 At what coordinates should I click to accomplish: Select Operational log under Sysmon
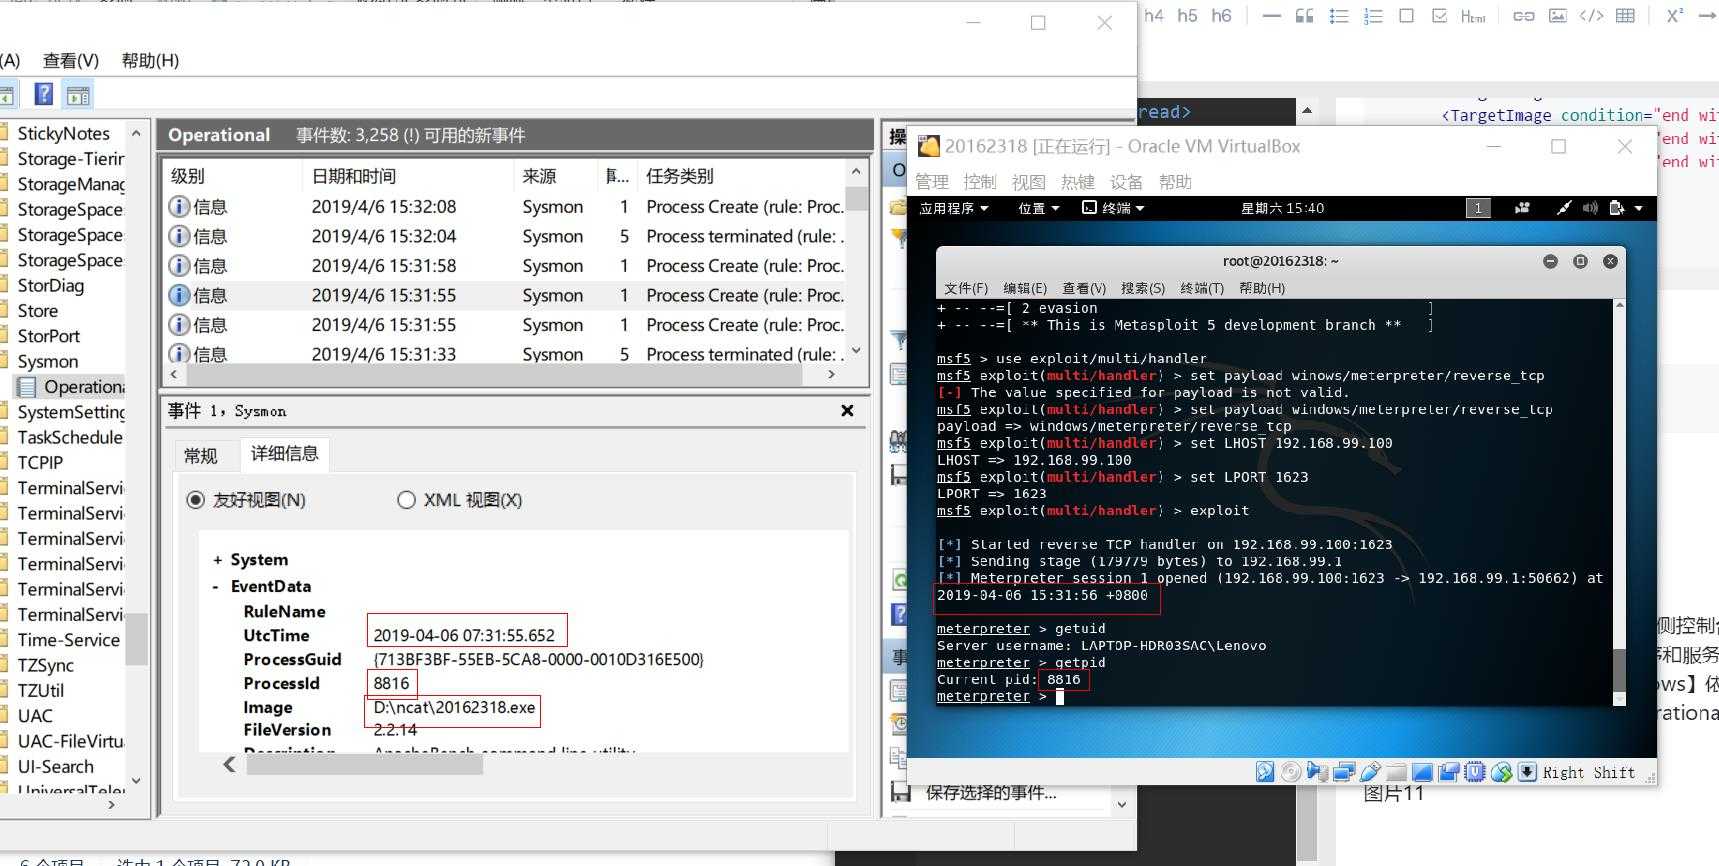(84, 387)
